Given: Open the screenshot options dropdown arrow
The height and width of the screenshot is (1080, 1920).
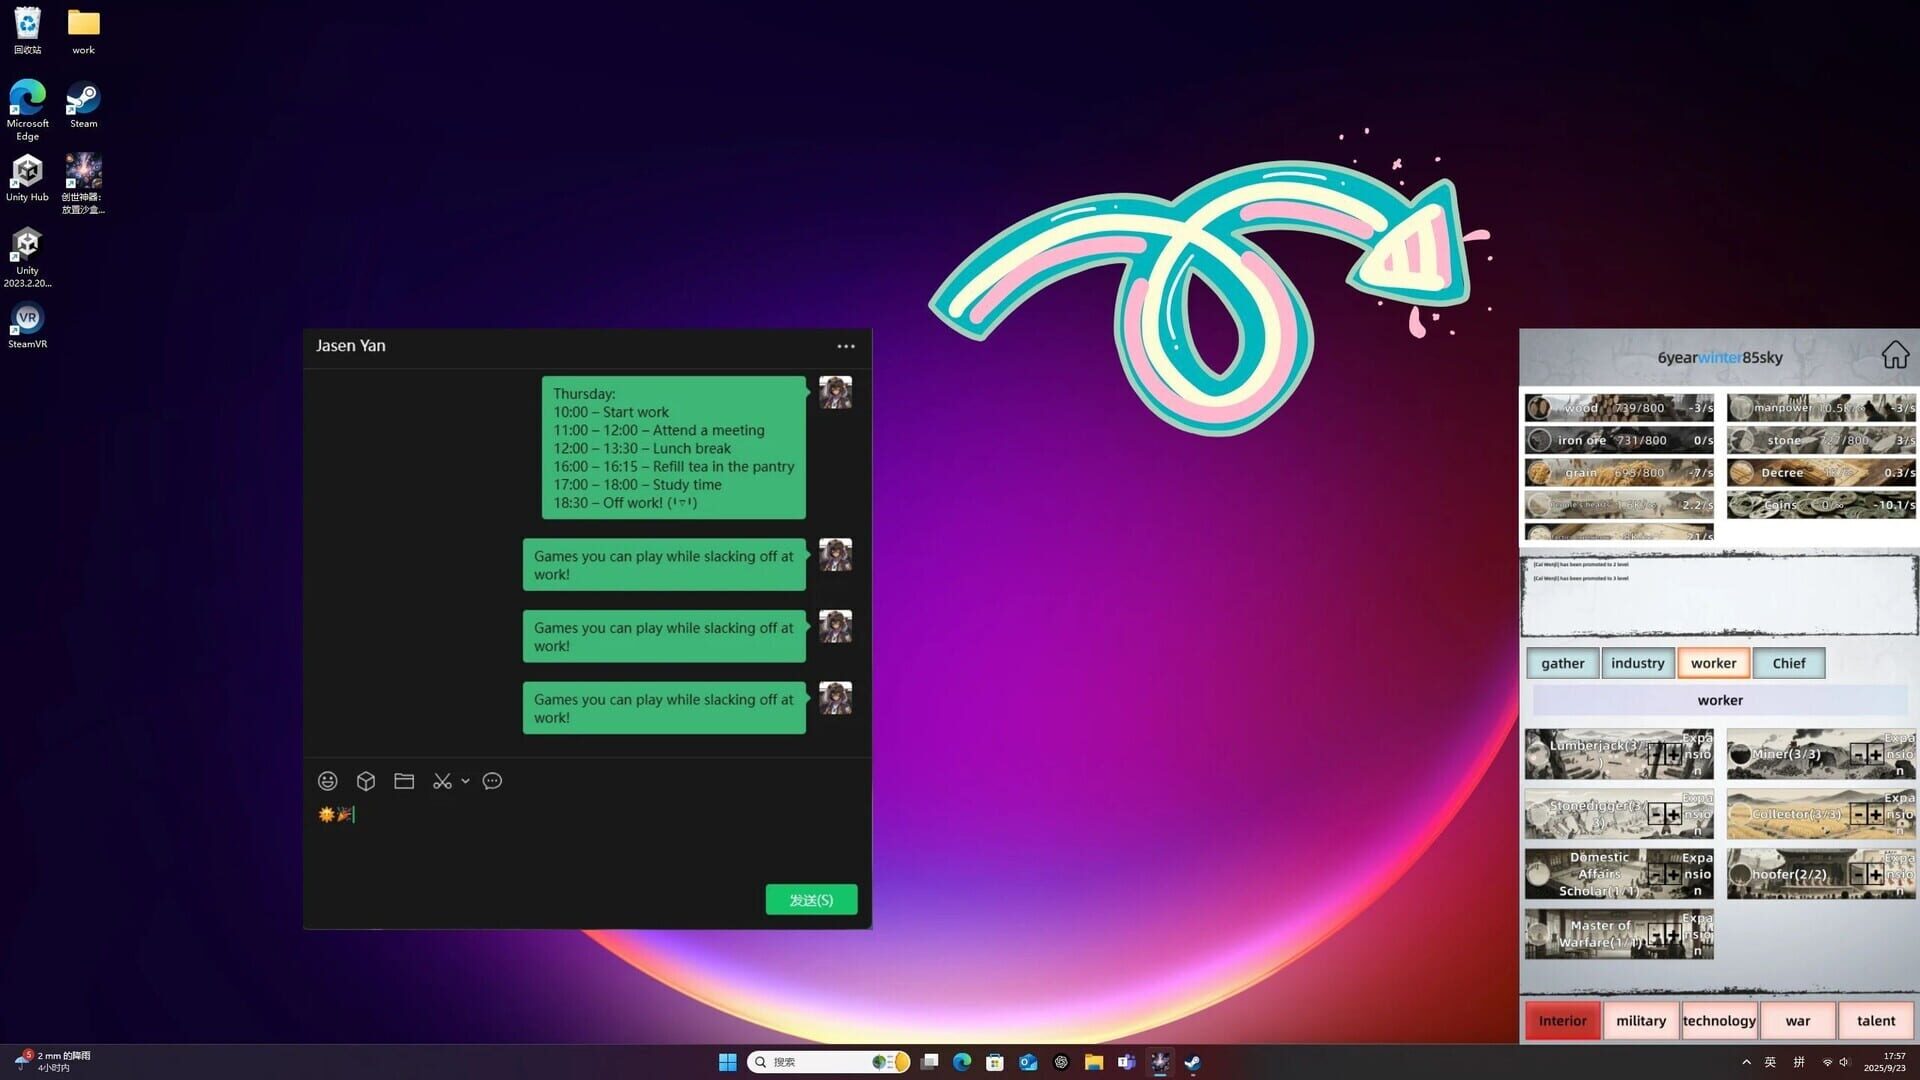Looking at the screenshot, I should point(466,781).
